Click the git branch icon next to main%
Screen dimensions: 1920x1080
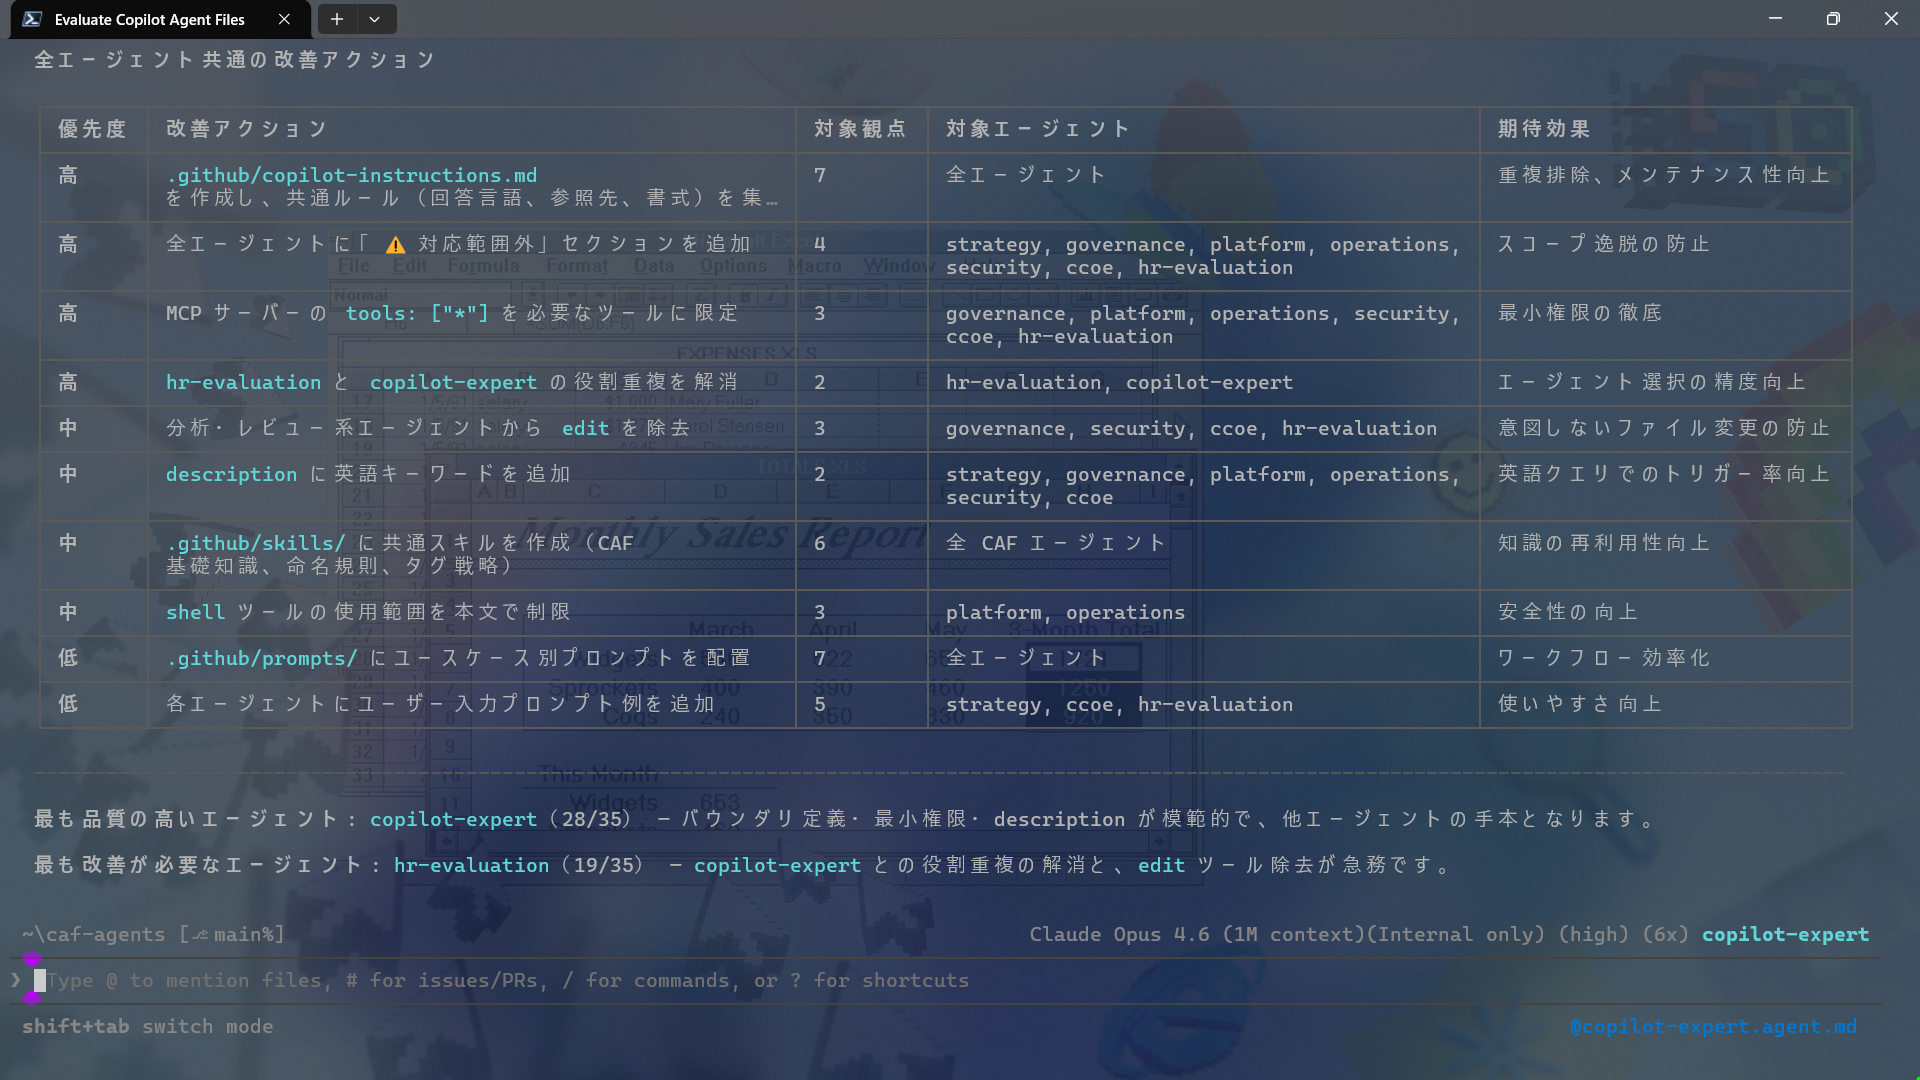[199, 934]
